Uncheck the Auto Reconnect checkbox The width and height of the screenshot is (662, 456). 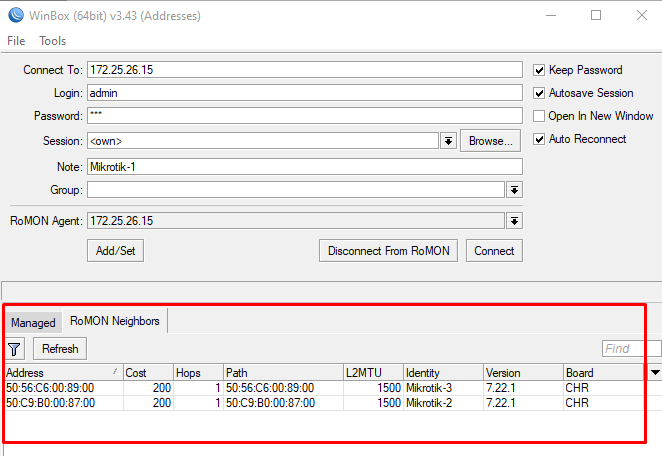[x=540, y=139]
